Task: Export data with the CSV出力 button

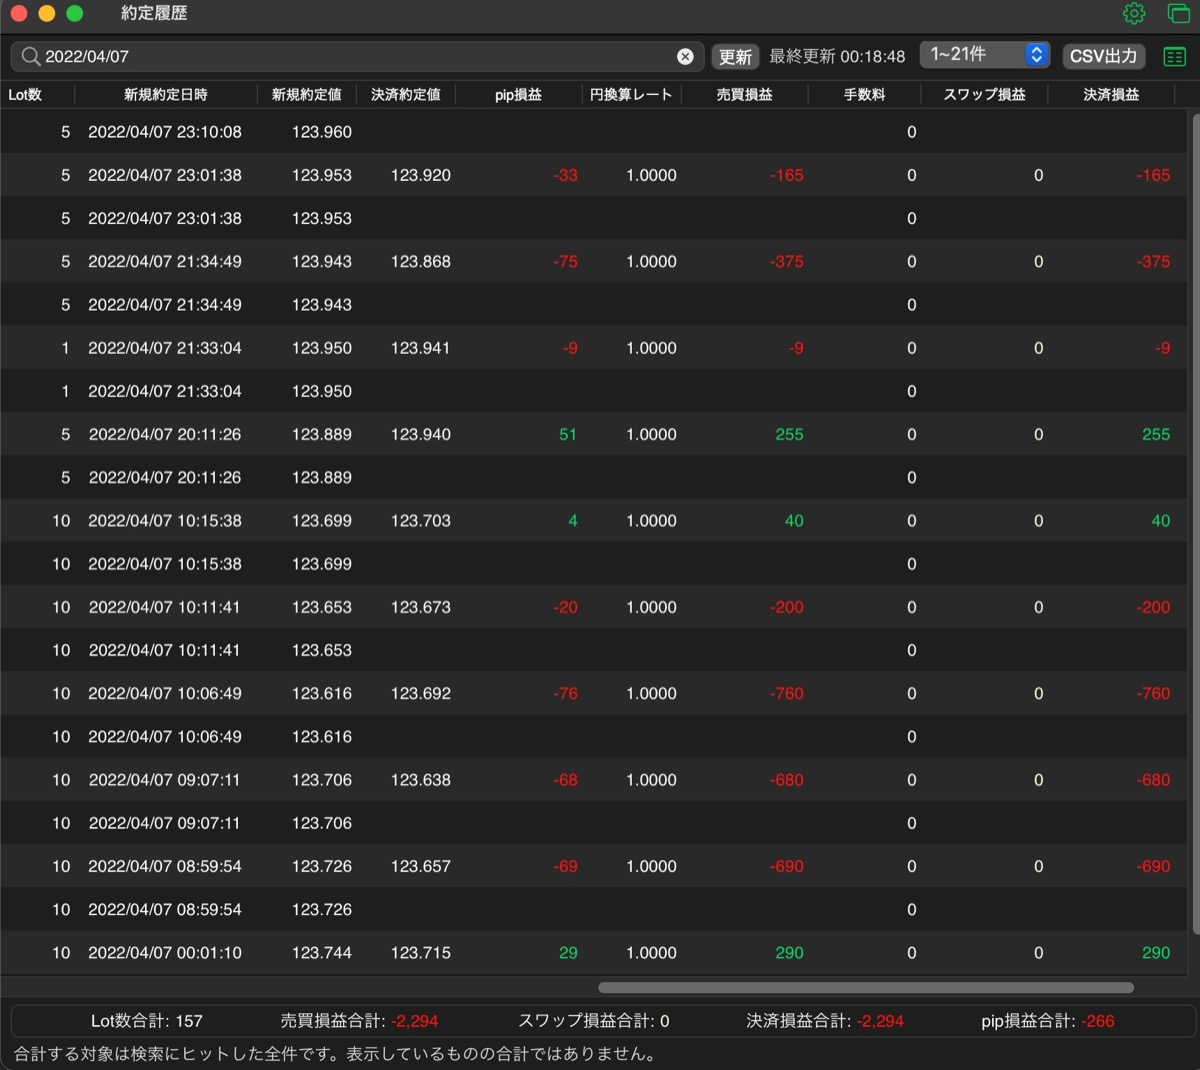Action: click(1103, 56)
